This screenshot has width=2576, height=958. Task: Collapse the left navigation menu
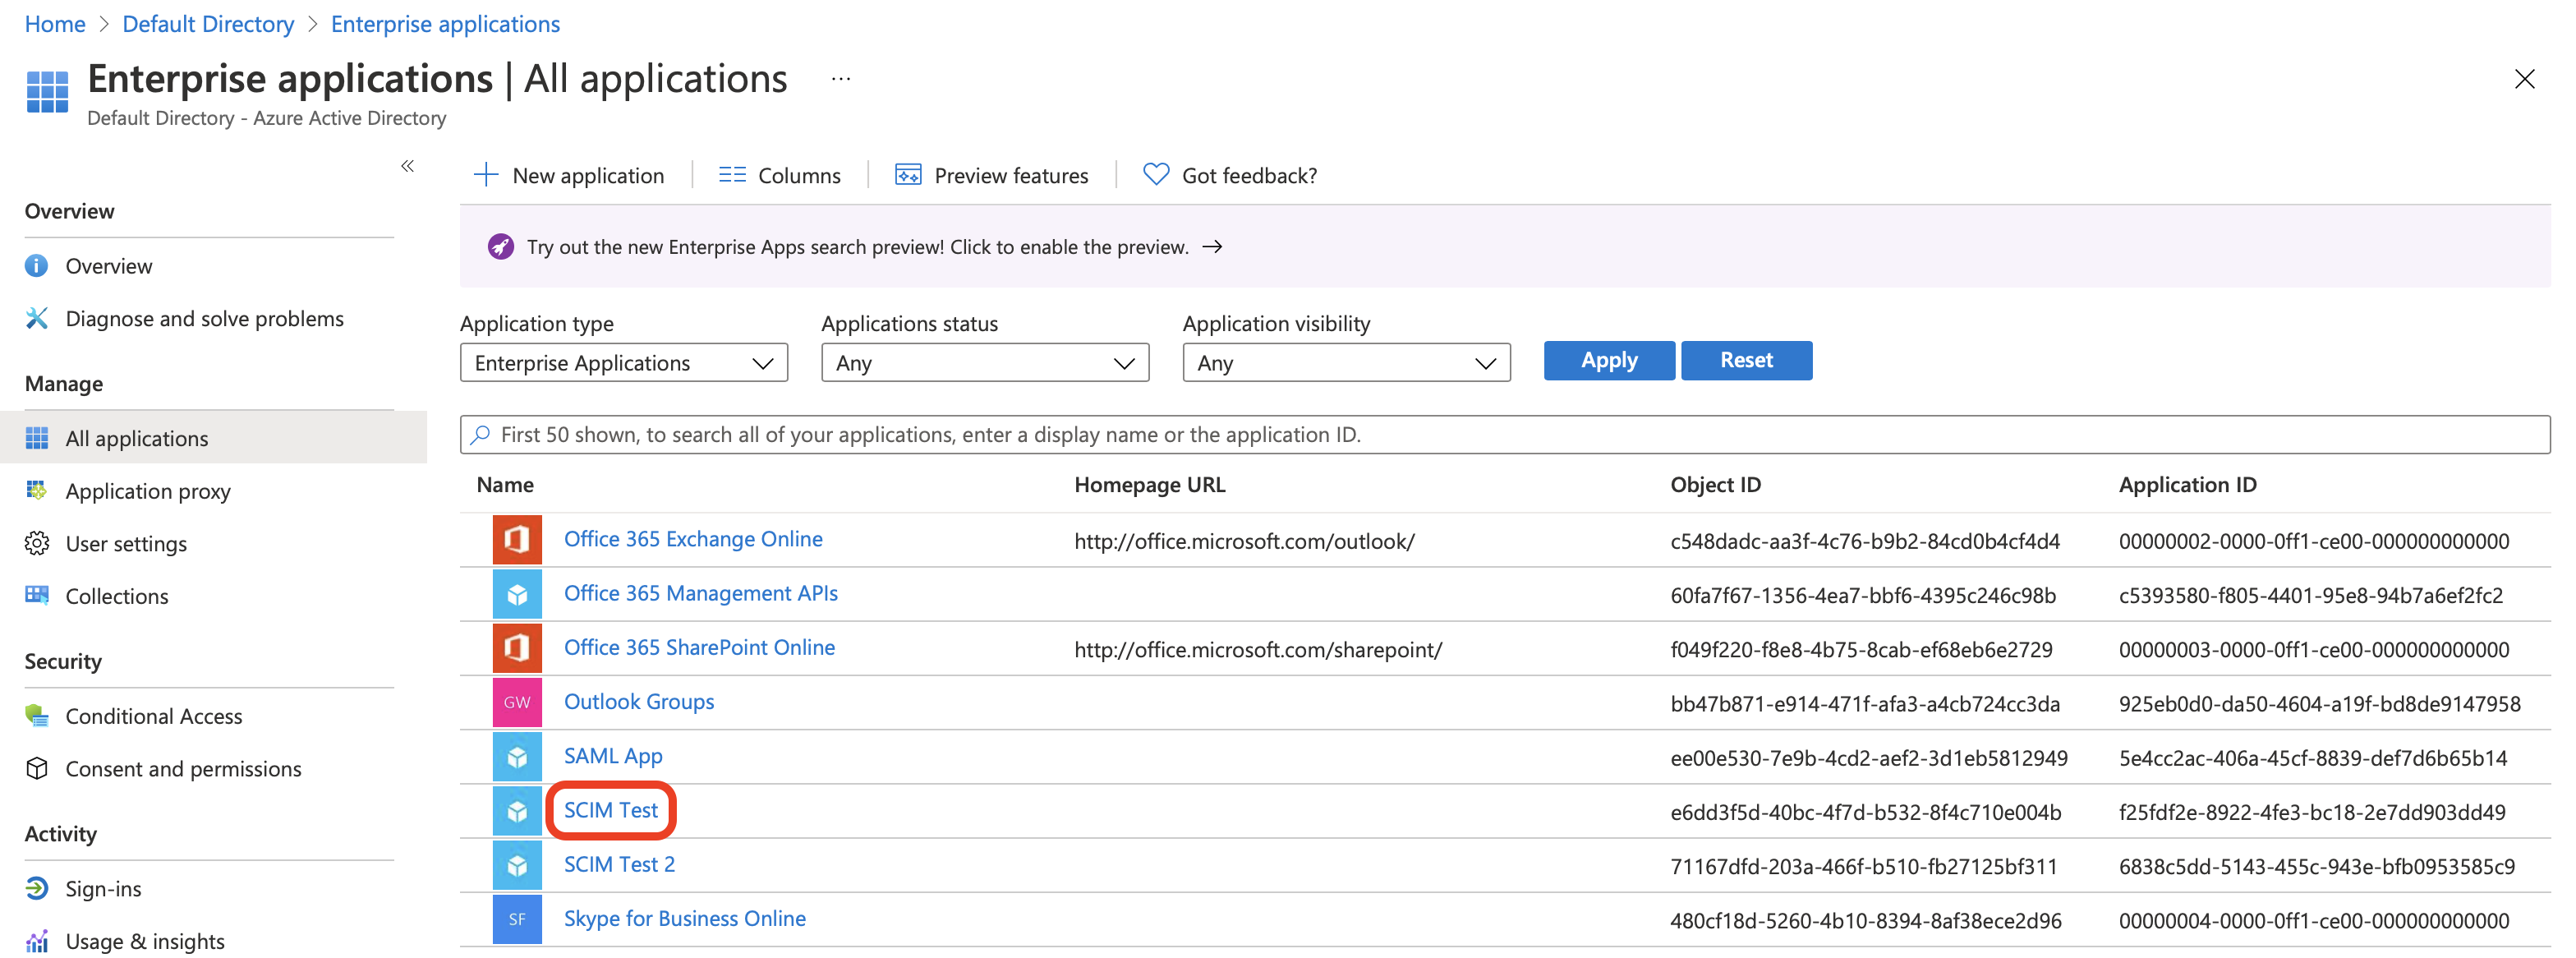coord(407,166)
